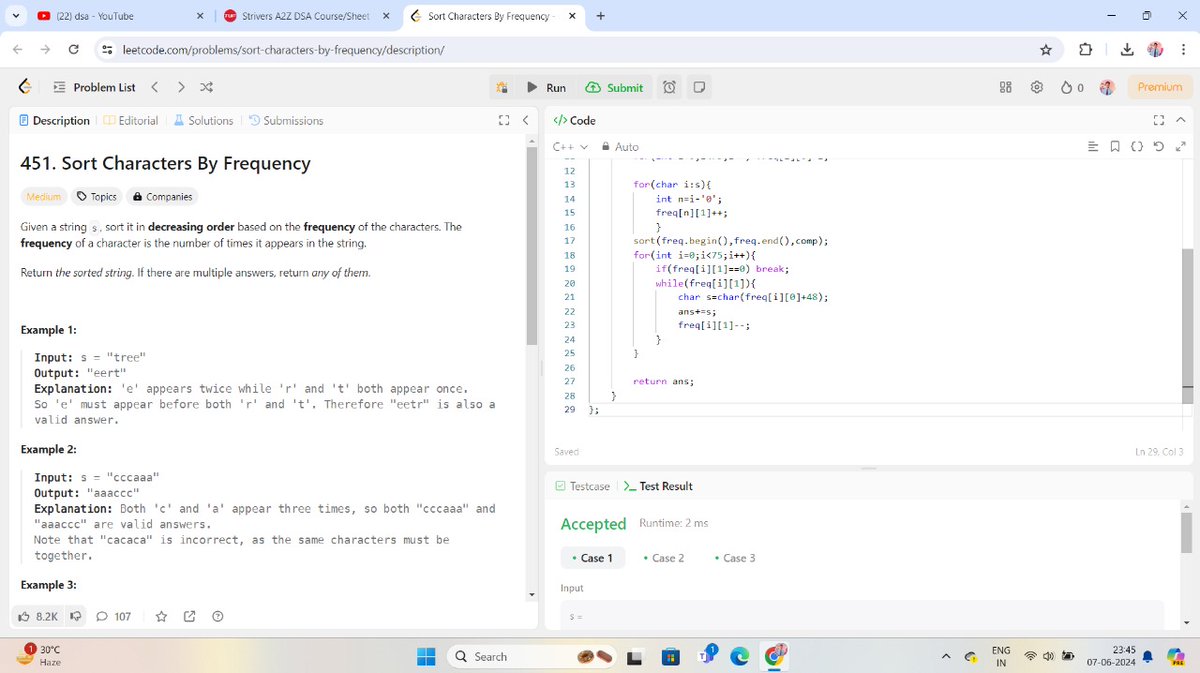
Task: Switch to the Testcase tab
Action: click(x=582, y=486)
